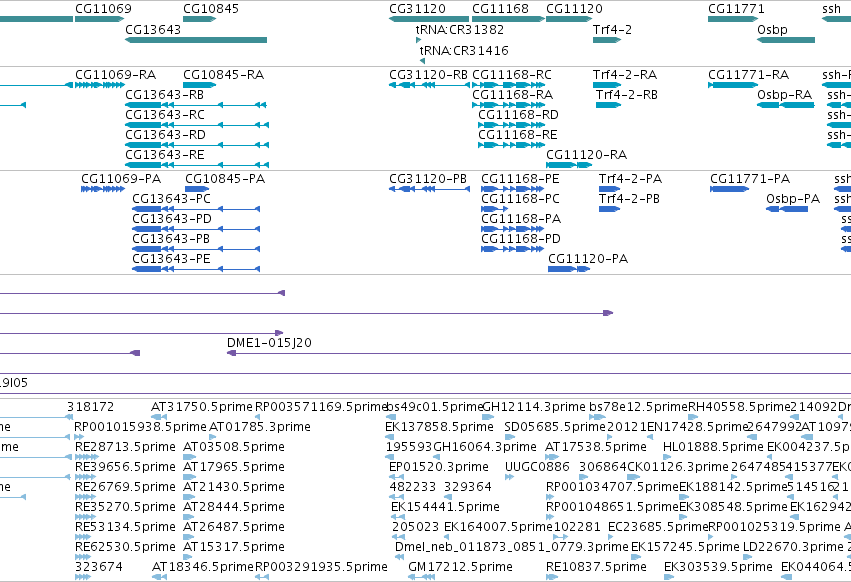851x582 pixels.
Task: Select tRNA:CR31416 feature label
Action: [464, 50]
